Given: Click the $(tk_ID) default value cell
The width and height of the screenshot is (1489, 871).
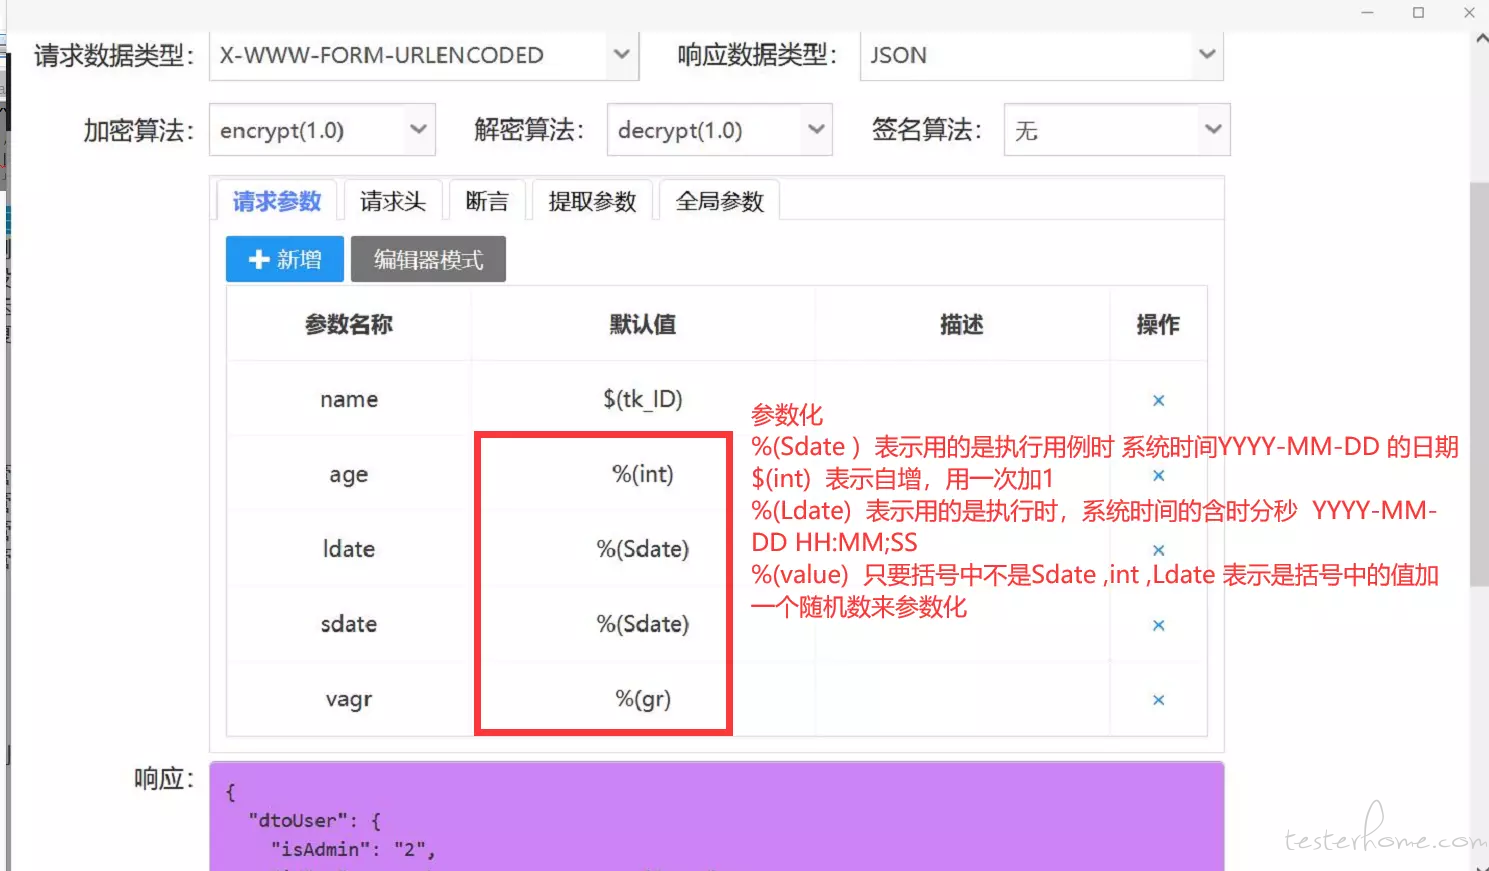Looking at the screenshot, I should 643,399.
